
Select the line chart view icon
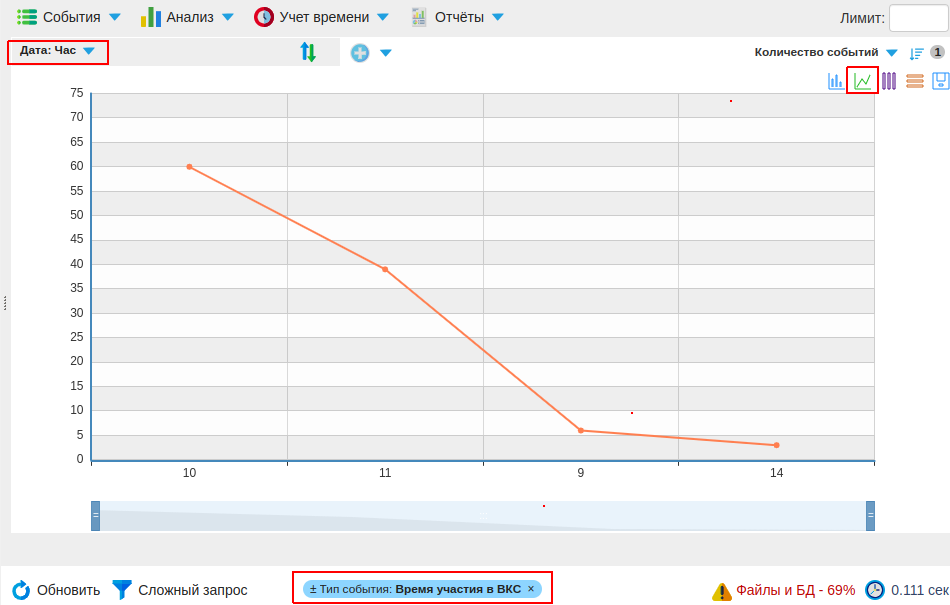pyautogui.click(x=862, y=81)
